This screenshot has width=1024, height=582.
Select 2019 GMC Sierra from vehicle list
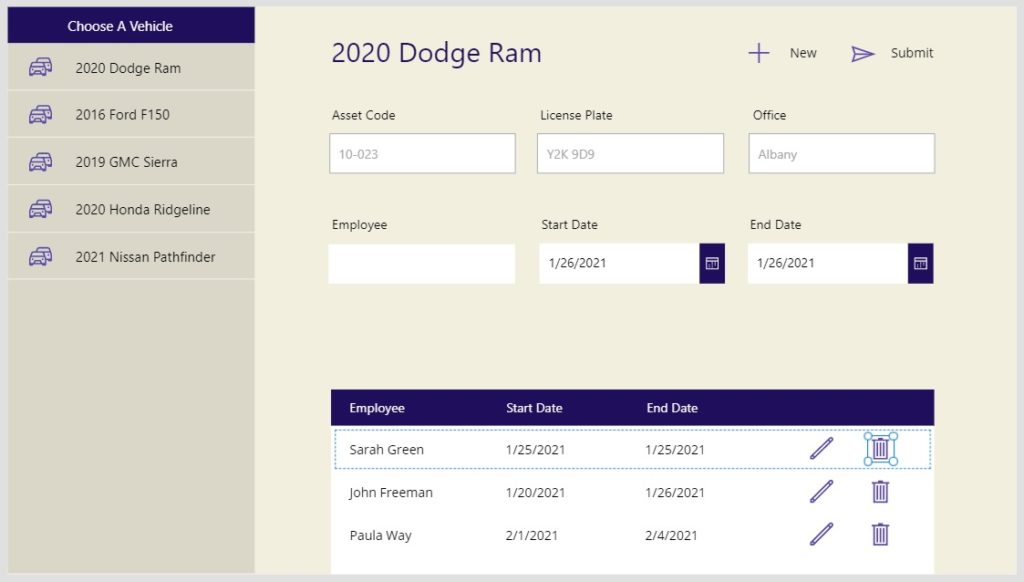(131, 162)
